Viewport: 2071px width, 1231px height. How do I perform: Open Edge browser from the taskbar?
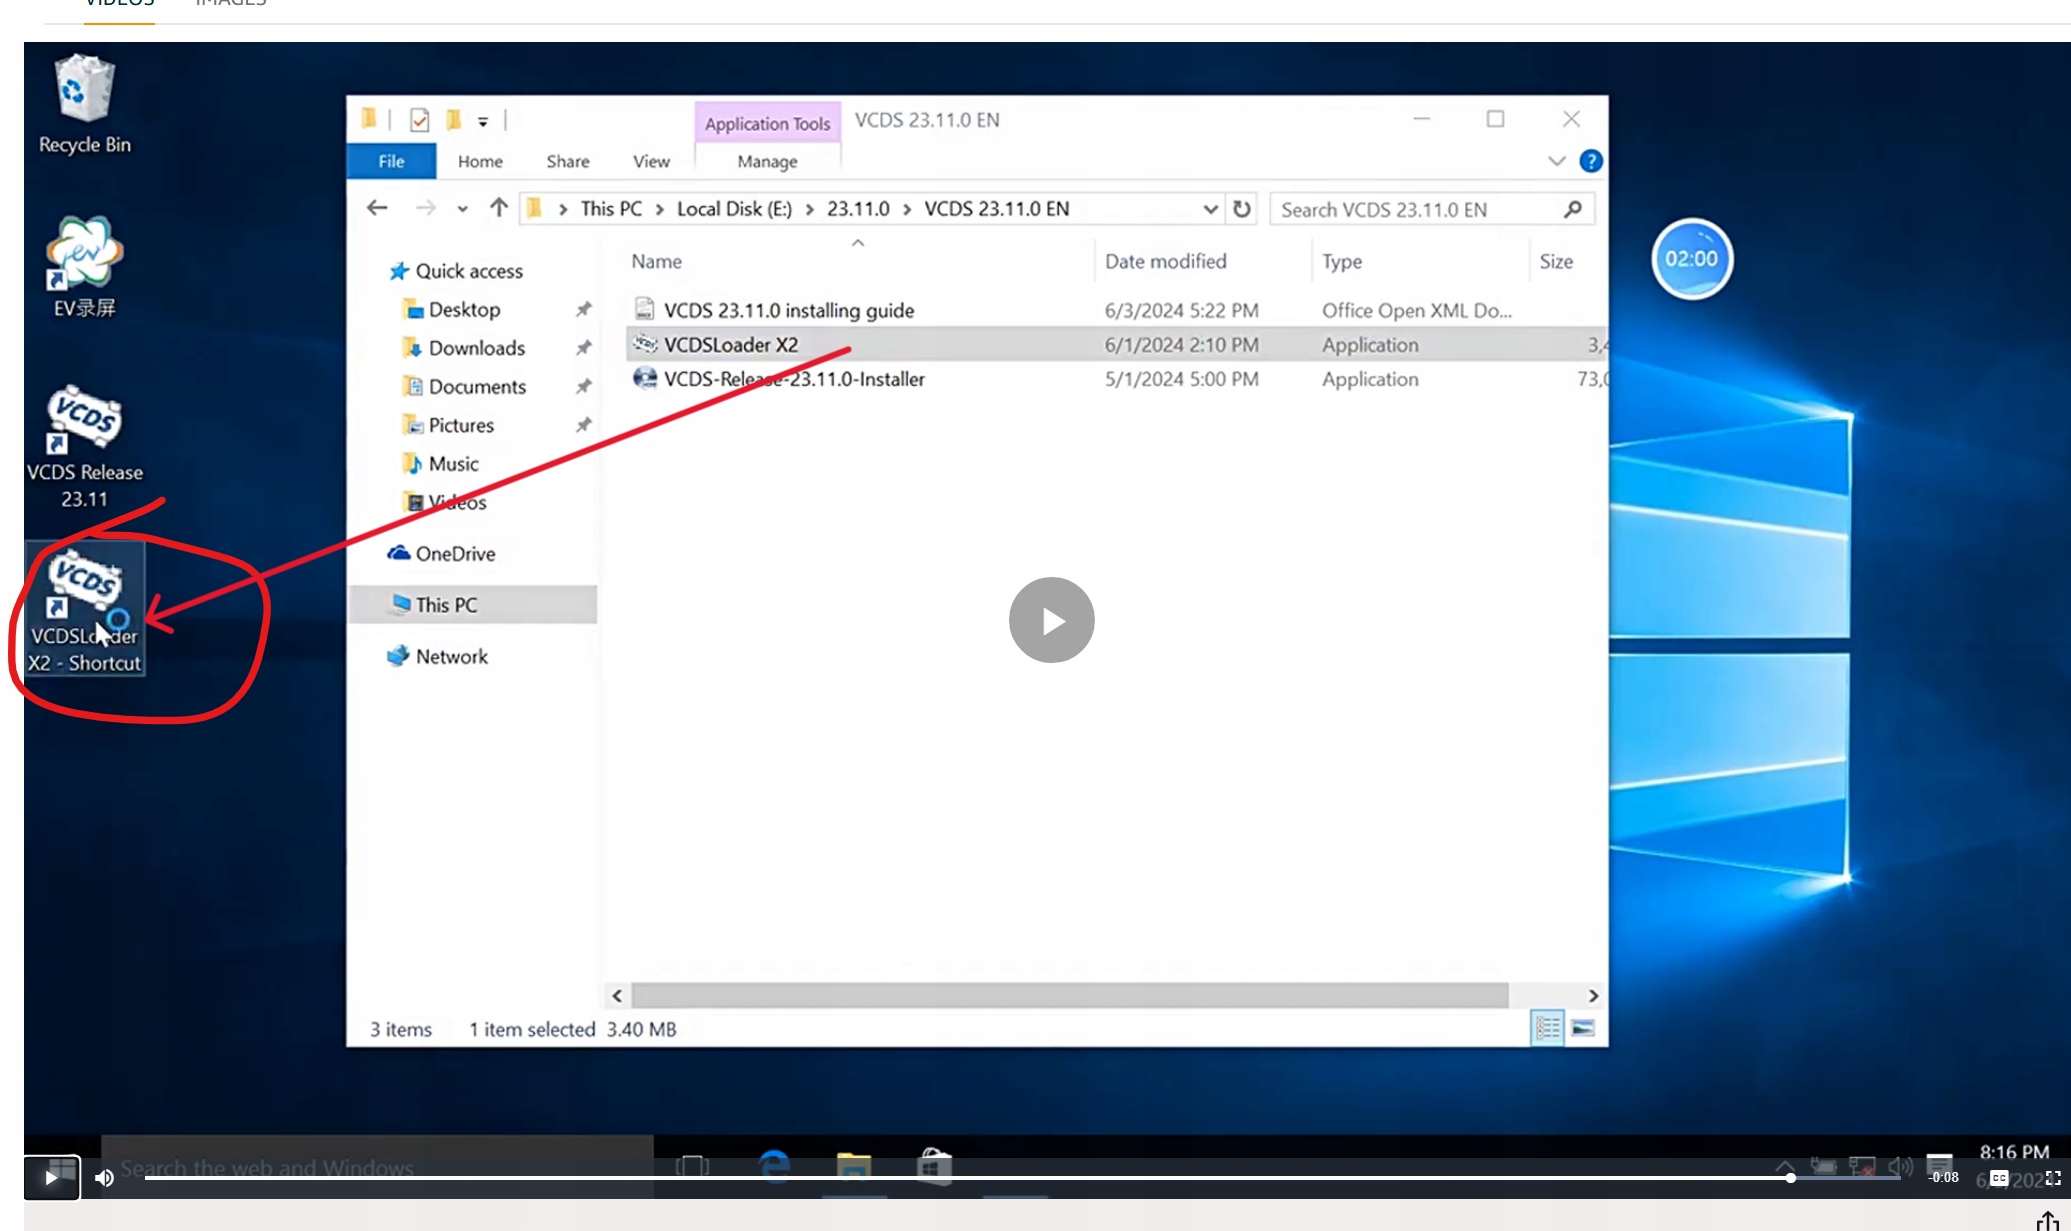(x=774, y=1166)
